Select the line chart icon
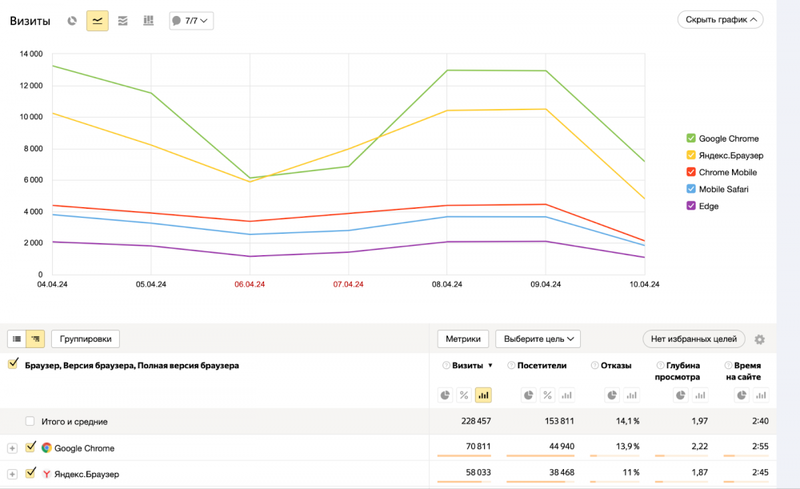This screenshot has height=489, width=800. click(97, 21)
